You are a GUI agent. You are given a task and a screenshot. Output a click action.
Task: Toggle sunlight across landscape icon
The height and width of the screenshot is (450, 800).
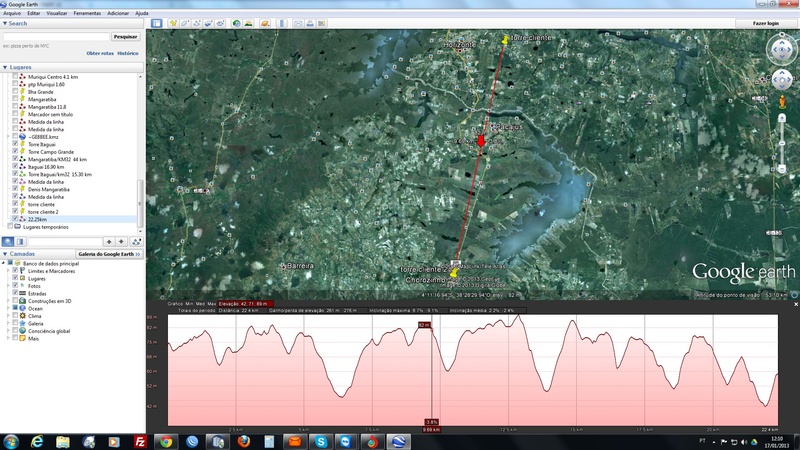pos(248,23)
